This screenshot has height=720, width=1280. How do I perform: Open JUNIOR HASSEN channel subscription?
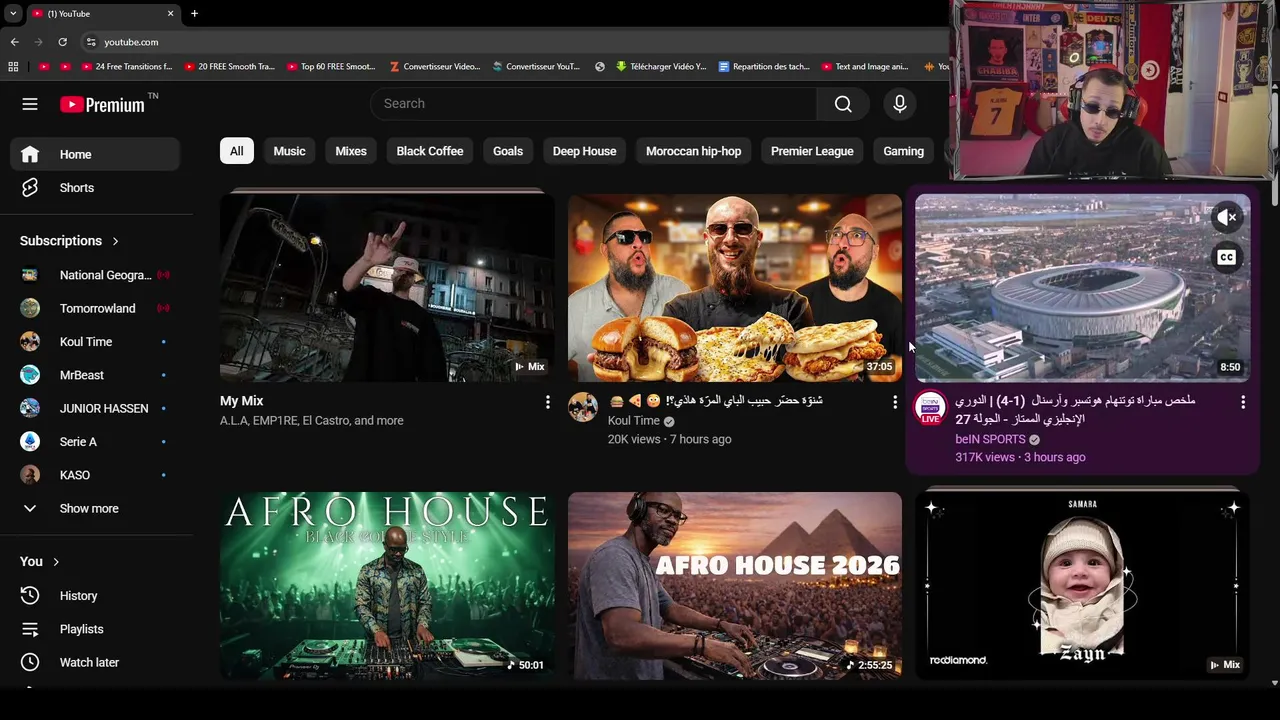pyautogui.click(x=95, y=408)
